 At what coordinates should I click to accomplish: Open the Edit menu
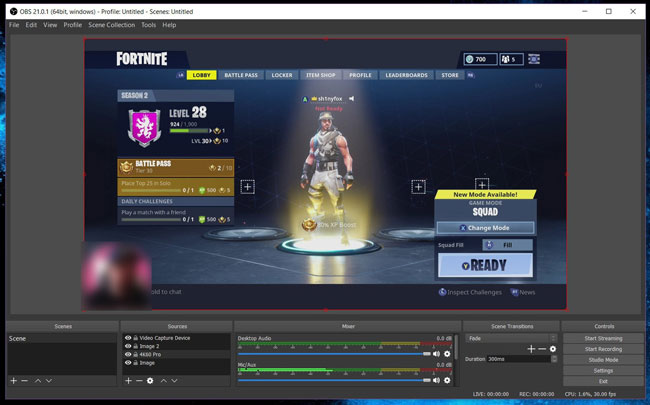(x=31, y=25)
